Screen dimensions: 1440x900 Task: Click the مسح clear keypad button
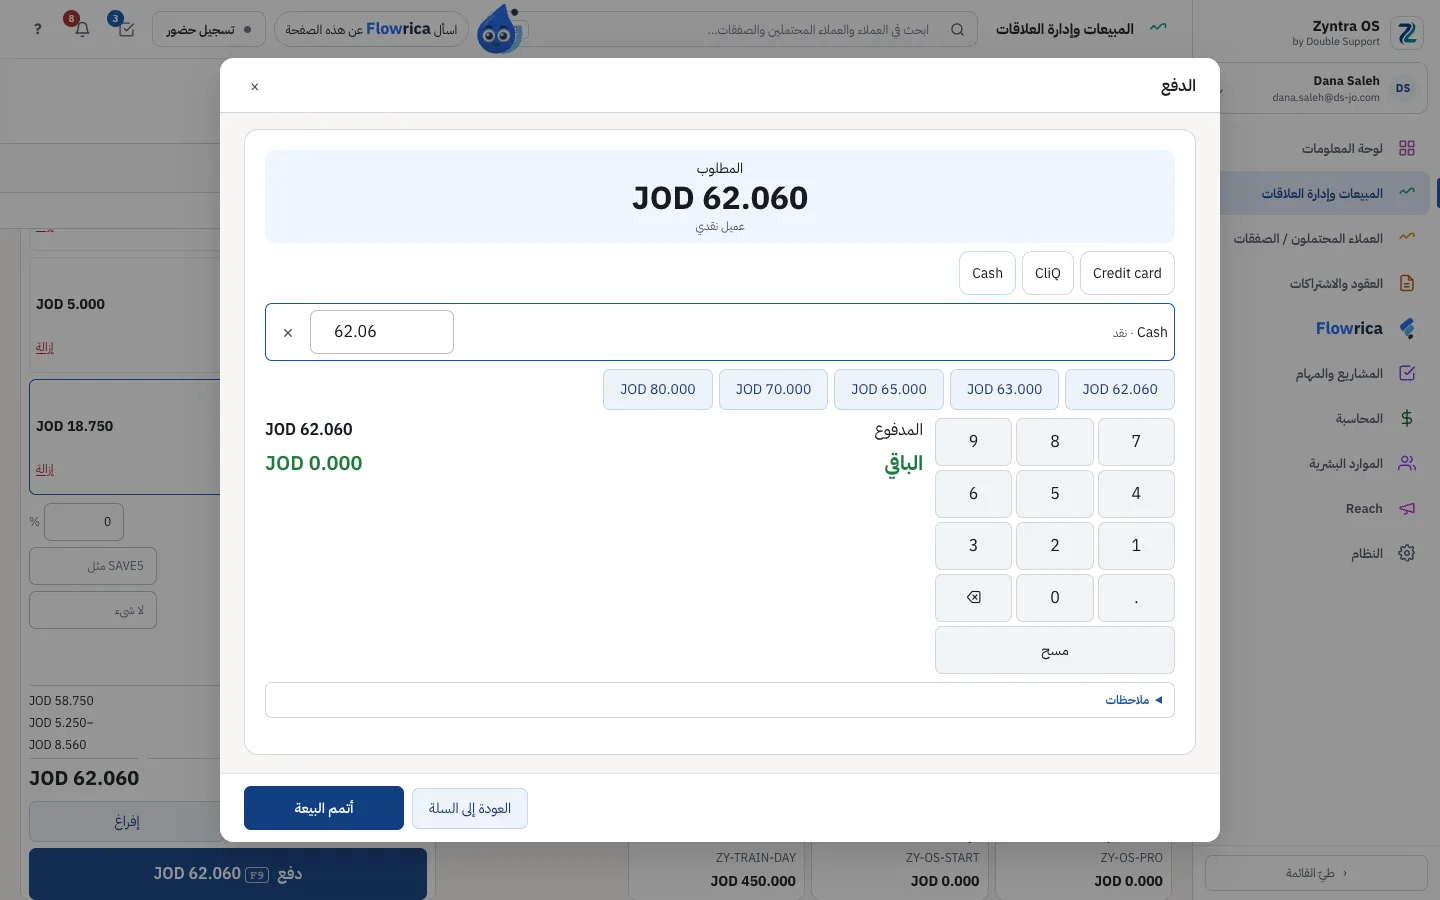point(1055,650)
